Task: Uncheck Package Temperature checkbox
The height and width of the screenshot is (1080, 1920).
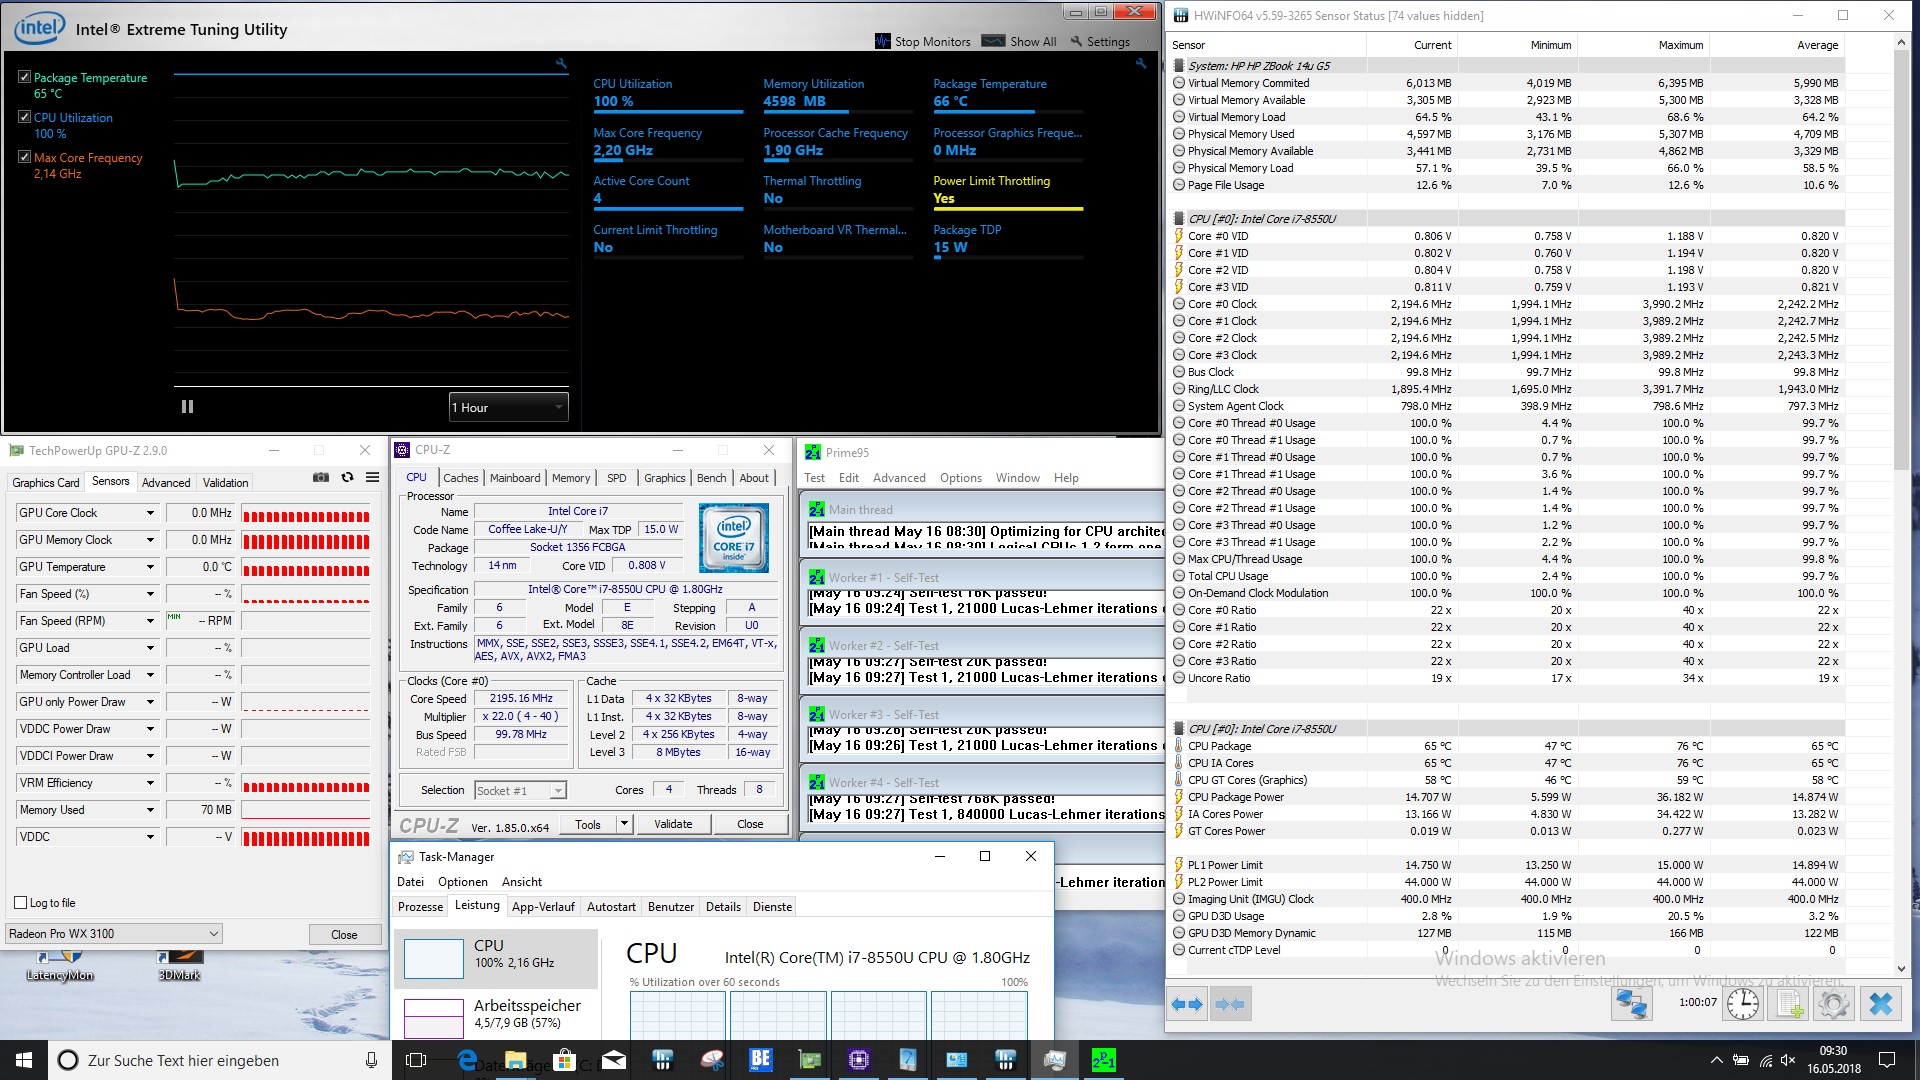Action: 25,77
